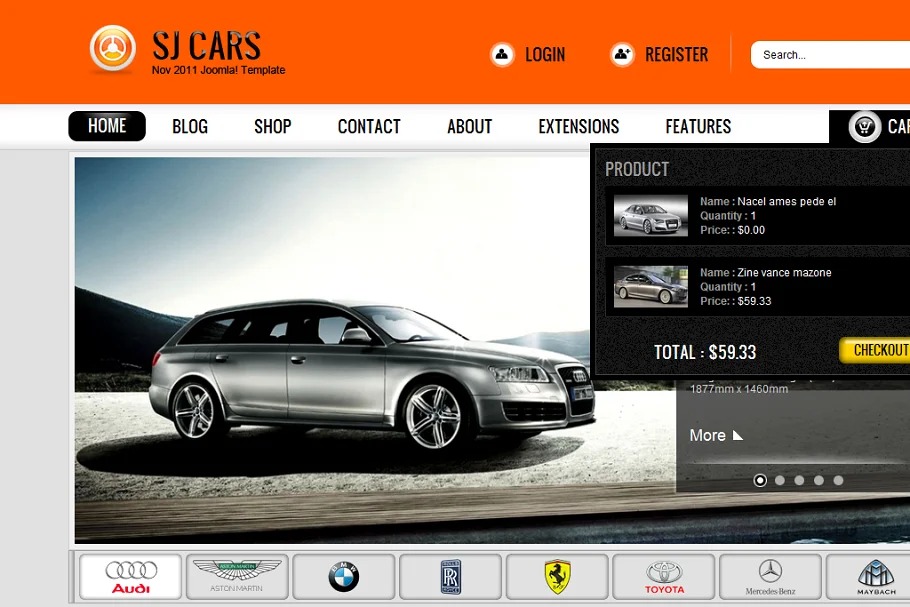Select the Rolls-Royce brand logo
Image resolution: width=910 pixels, height=607 pixels.
pos(451,577)
